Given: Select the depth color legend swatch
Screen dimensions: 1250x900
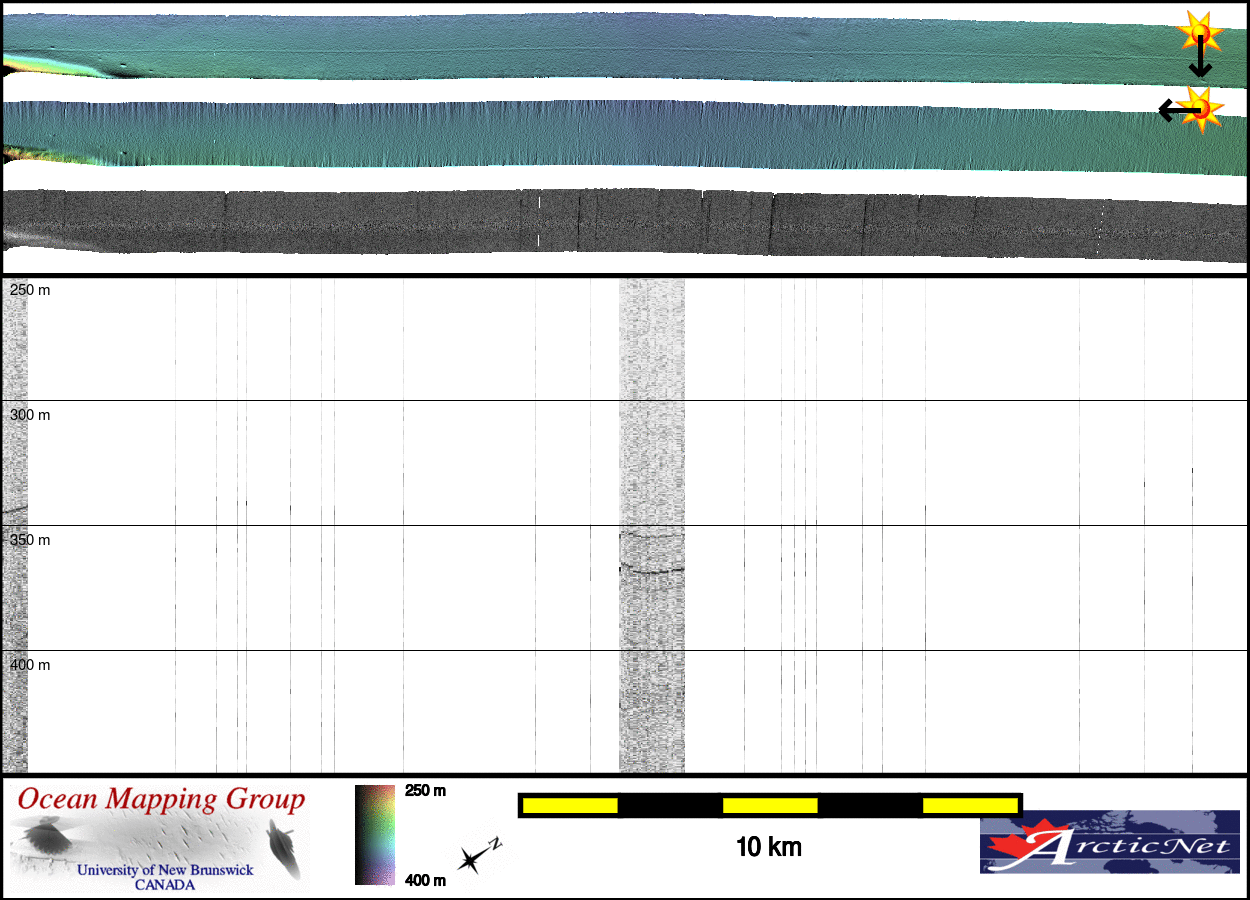Looking at the screenshot, I should click(375, 835).
